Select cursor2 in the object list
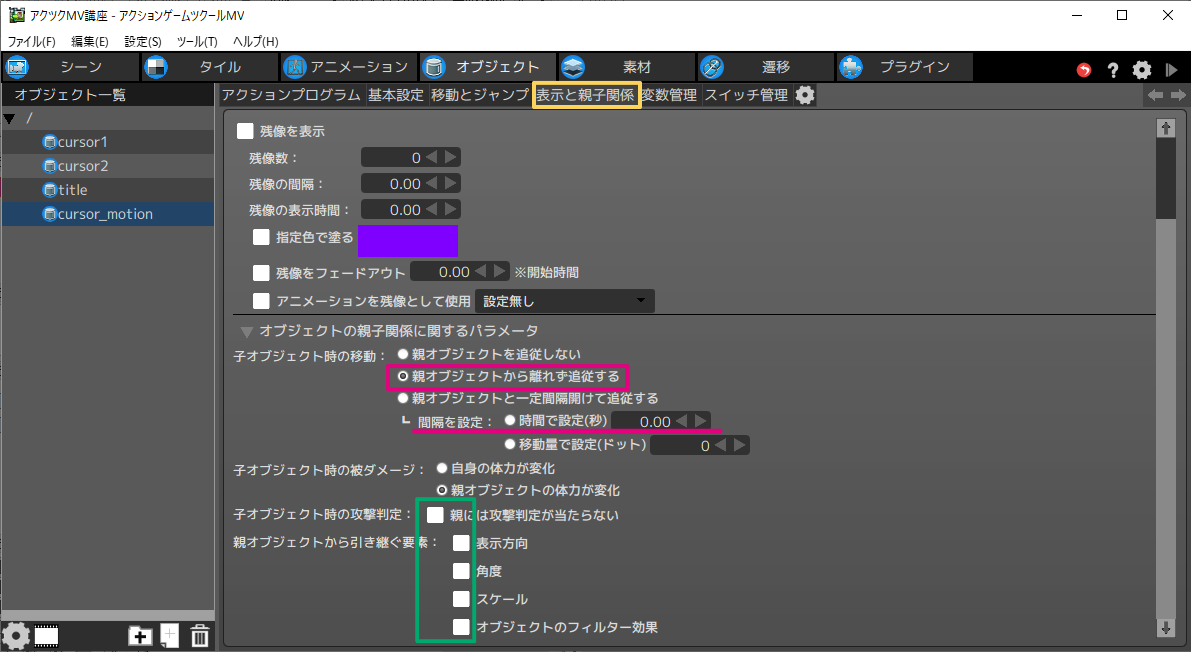The image size is (1191, 652). click(x=83, y=166)
